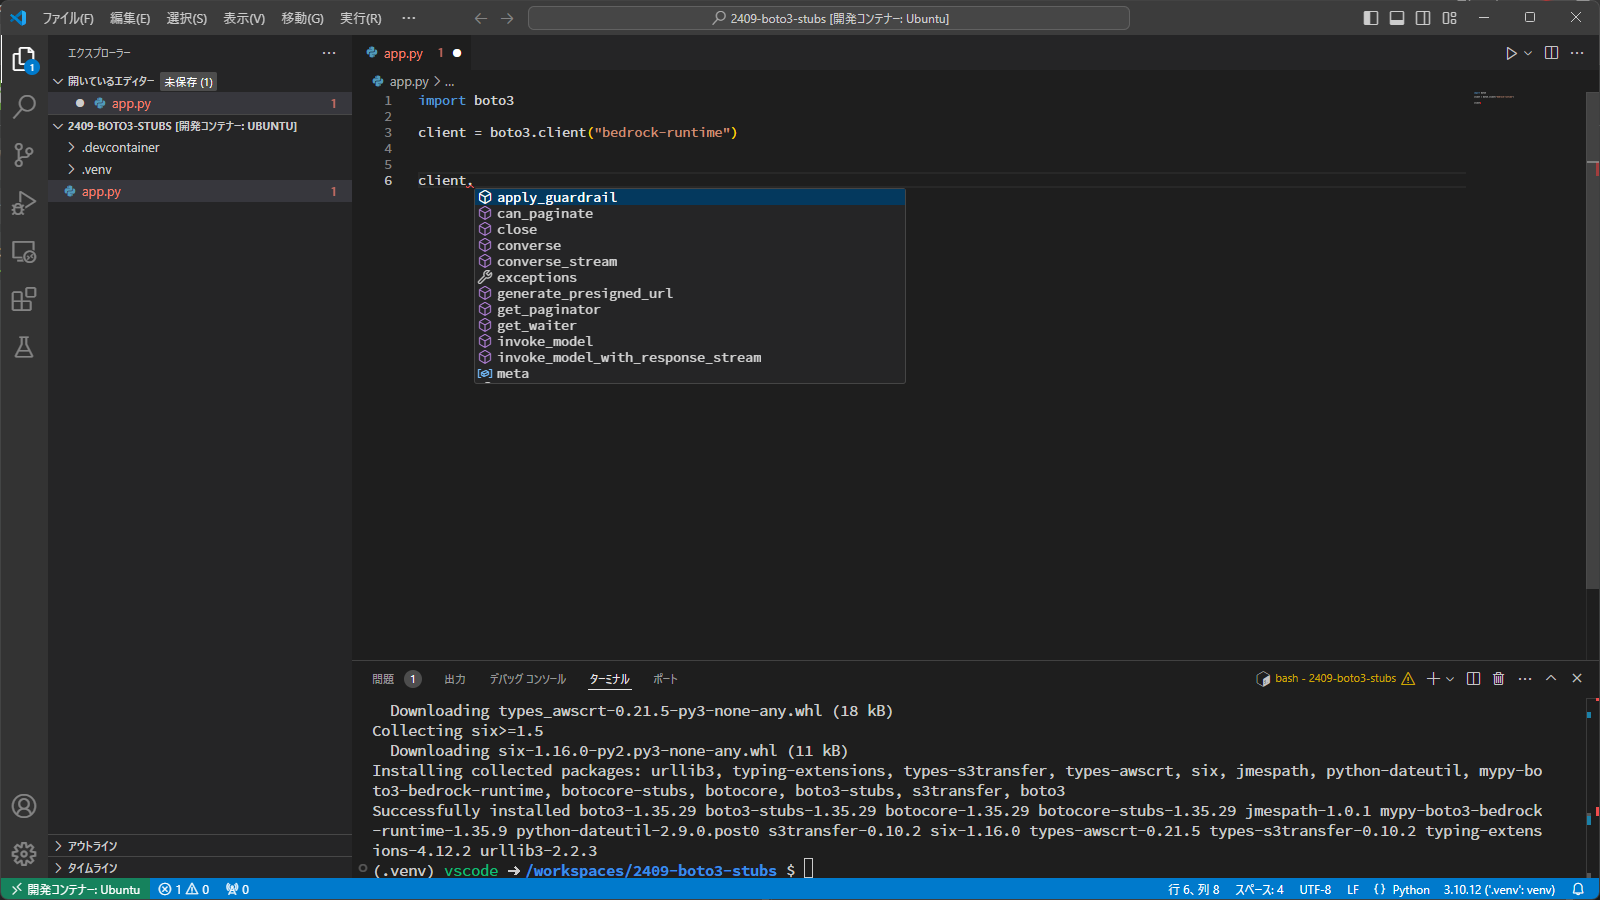This screenshot has width=1600, height=900.
Task: Pick apply_guardrail from suggestions
Action: [690, 197]
